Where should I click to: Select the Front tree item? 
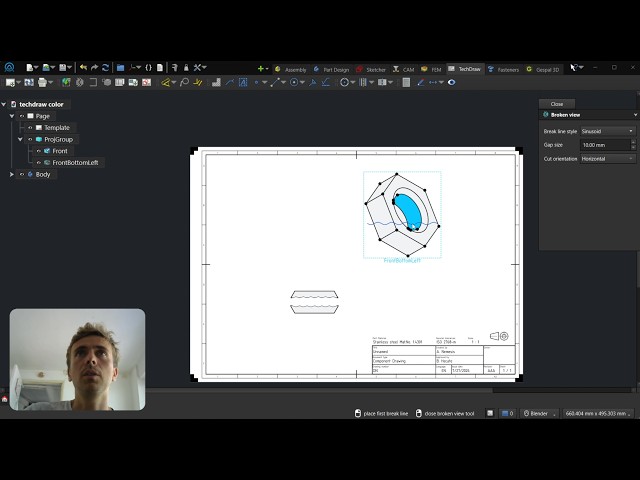[x=60, y=151]
